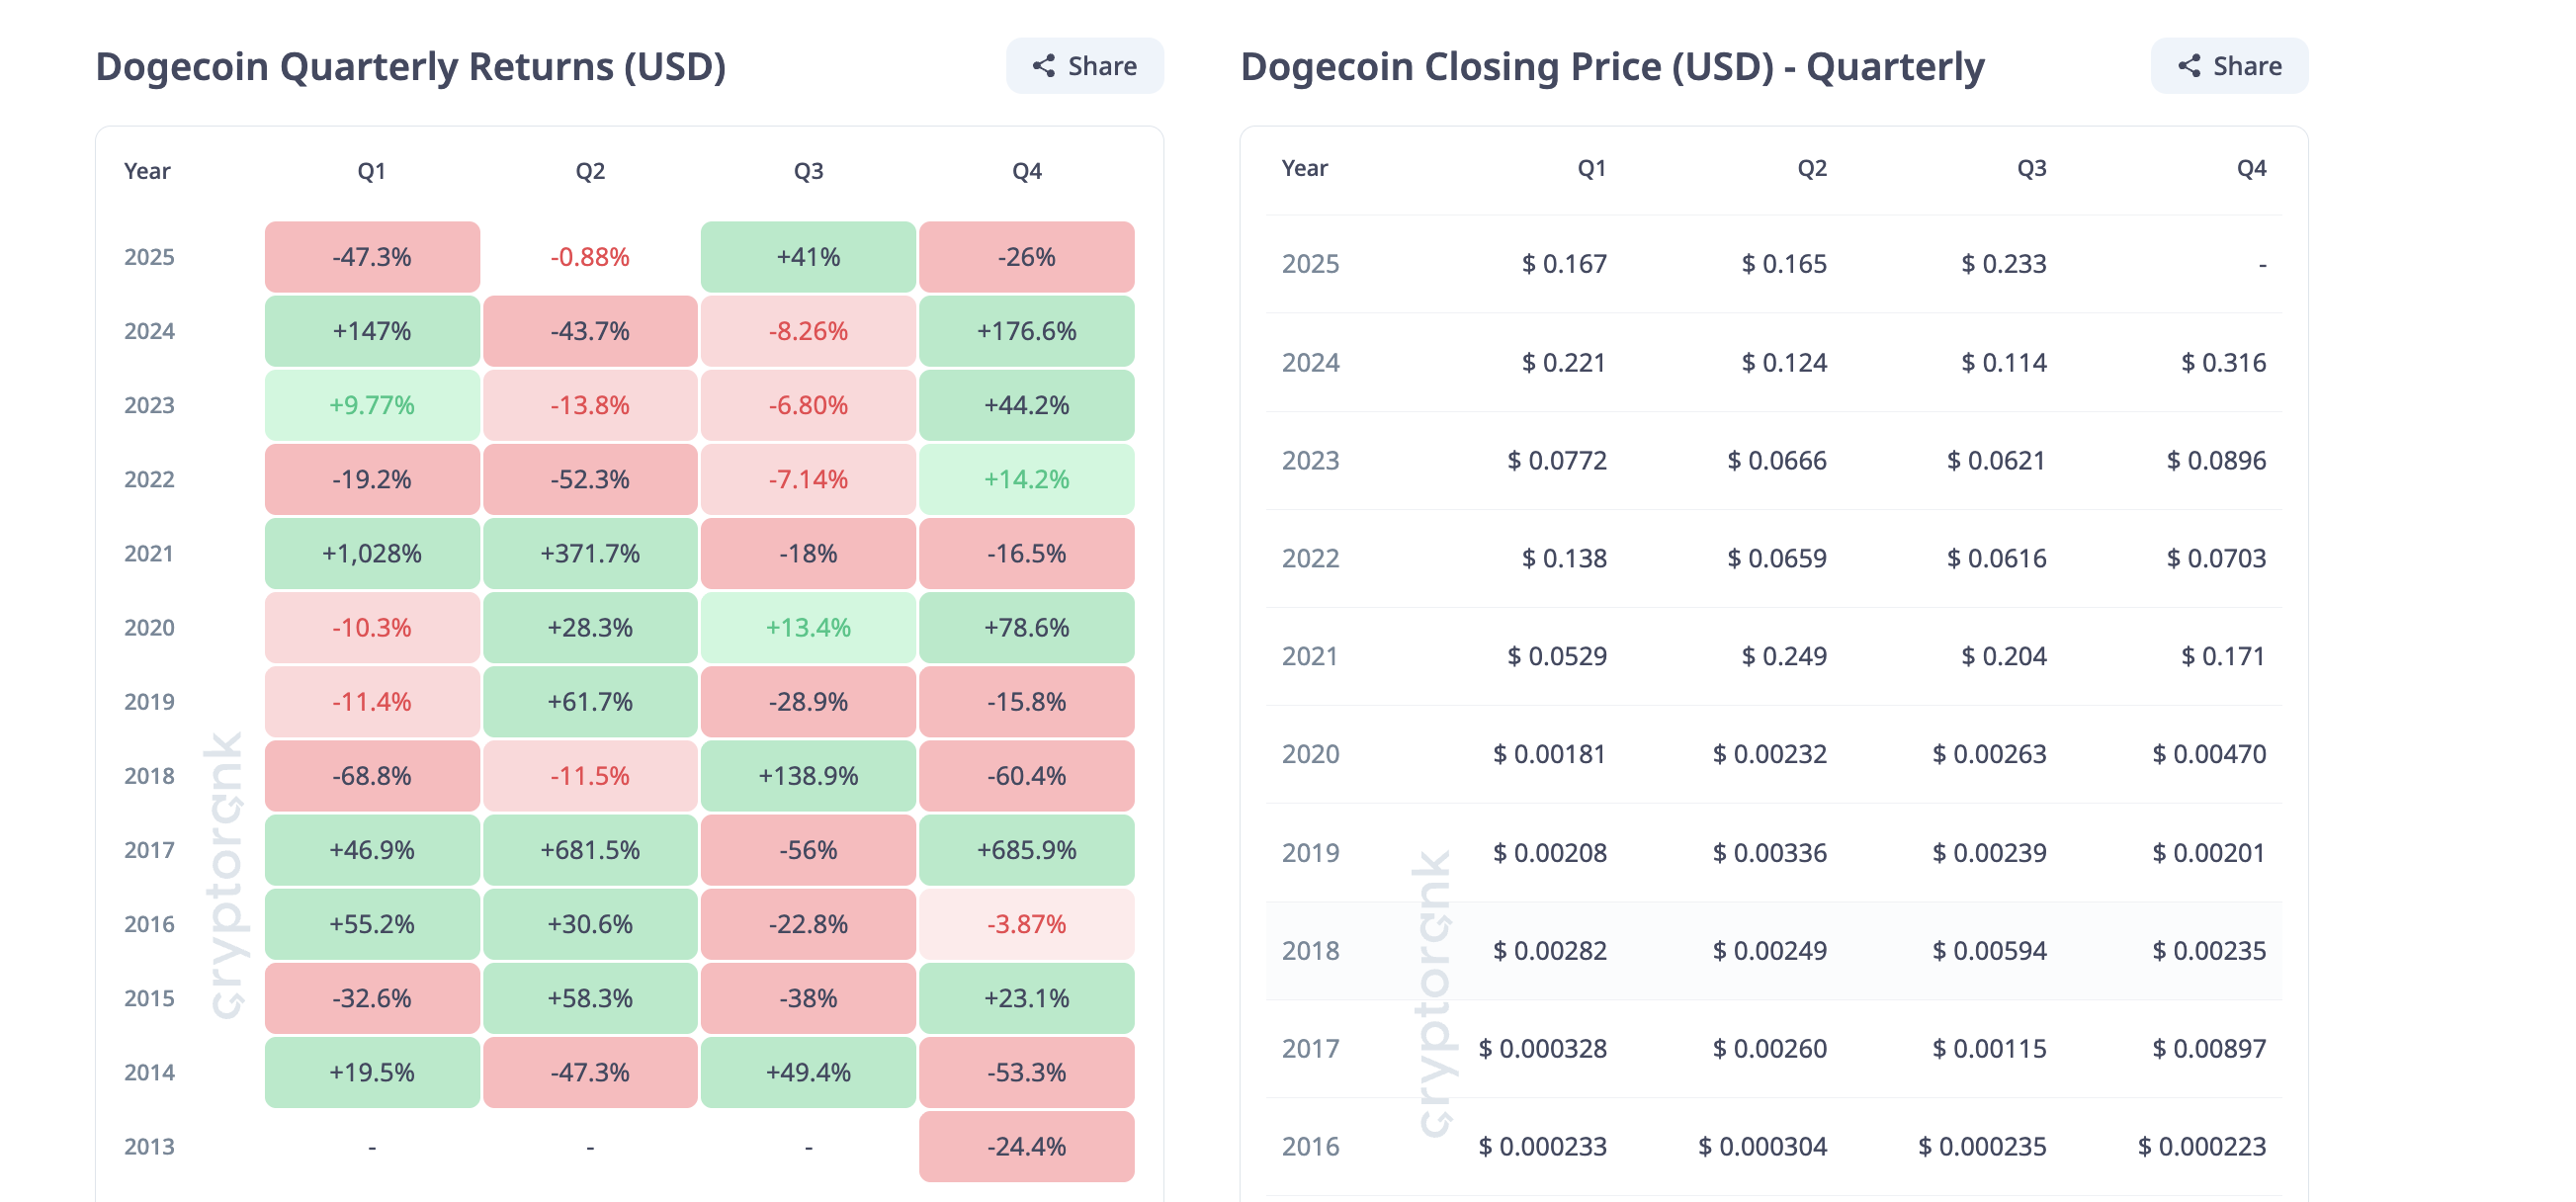
Task: Click the Q1 column header in returns table
Action: point(371,170)
